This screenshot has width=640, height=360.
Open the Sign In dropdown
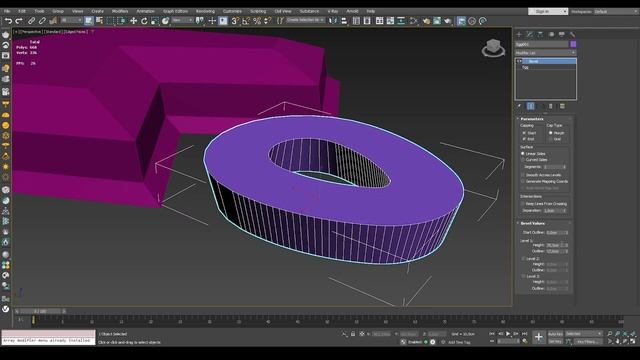(x=547, y=11)
